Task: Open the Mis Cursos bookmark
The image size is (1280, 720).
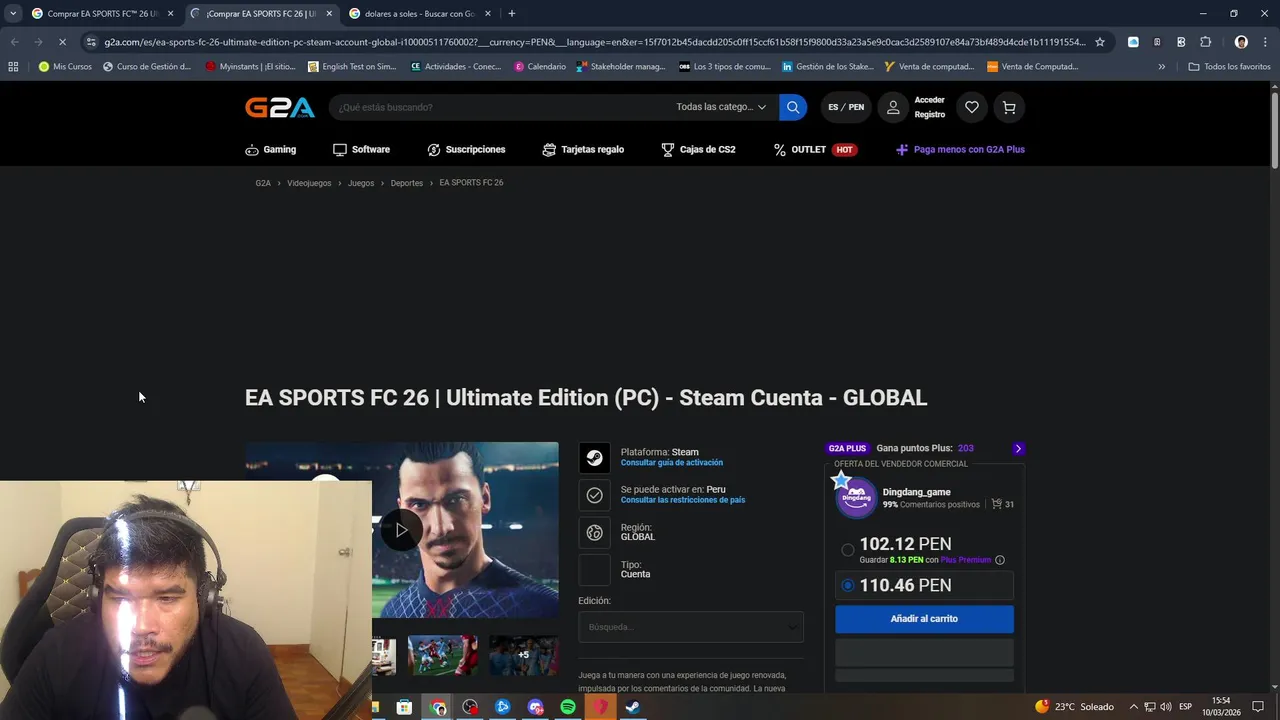Action: click(65, 67)
